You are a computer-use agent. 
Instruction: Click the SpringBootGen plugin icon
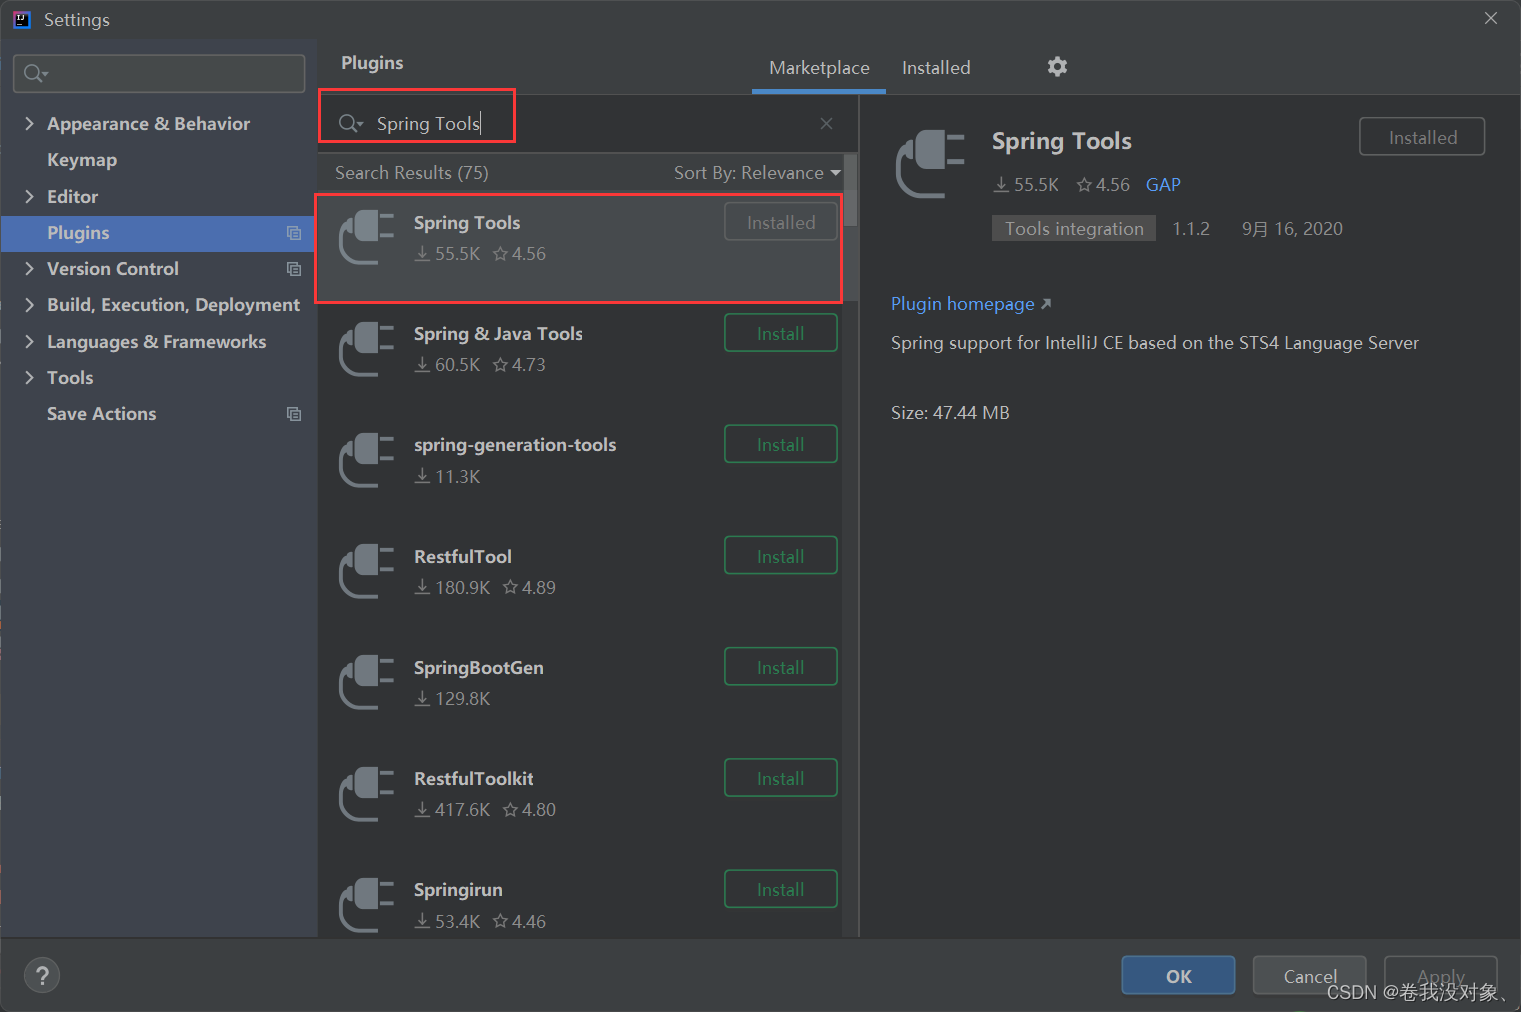tap(366, 682)
